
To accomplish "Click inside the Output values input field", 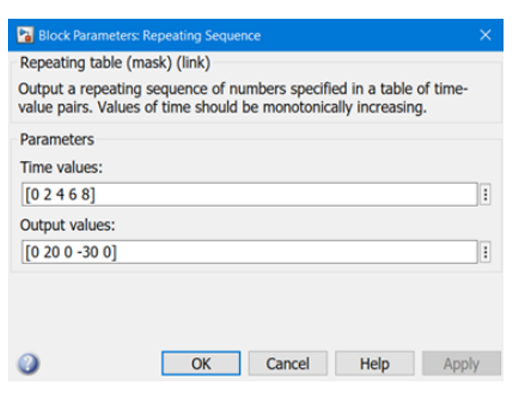I will coord(250,252).
